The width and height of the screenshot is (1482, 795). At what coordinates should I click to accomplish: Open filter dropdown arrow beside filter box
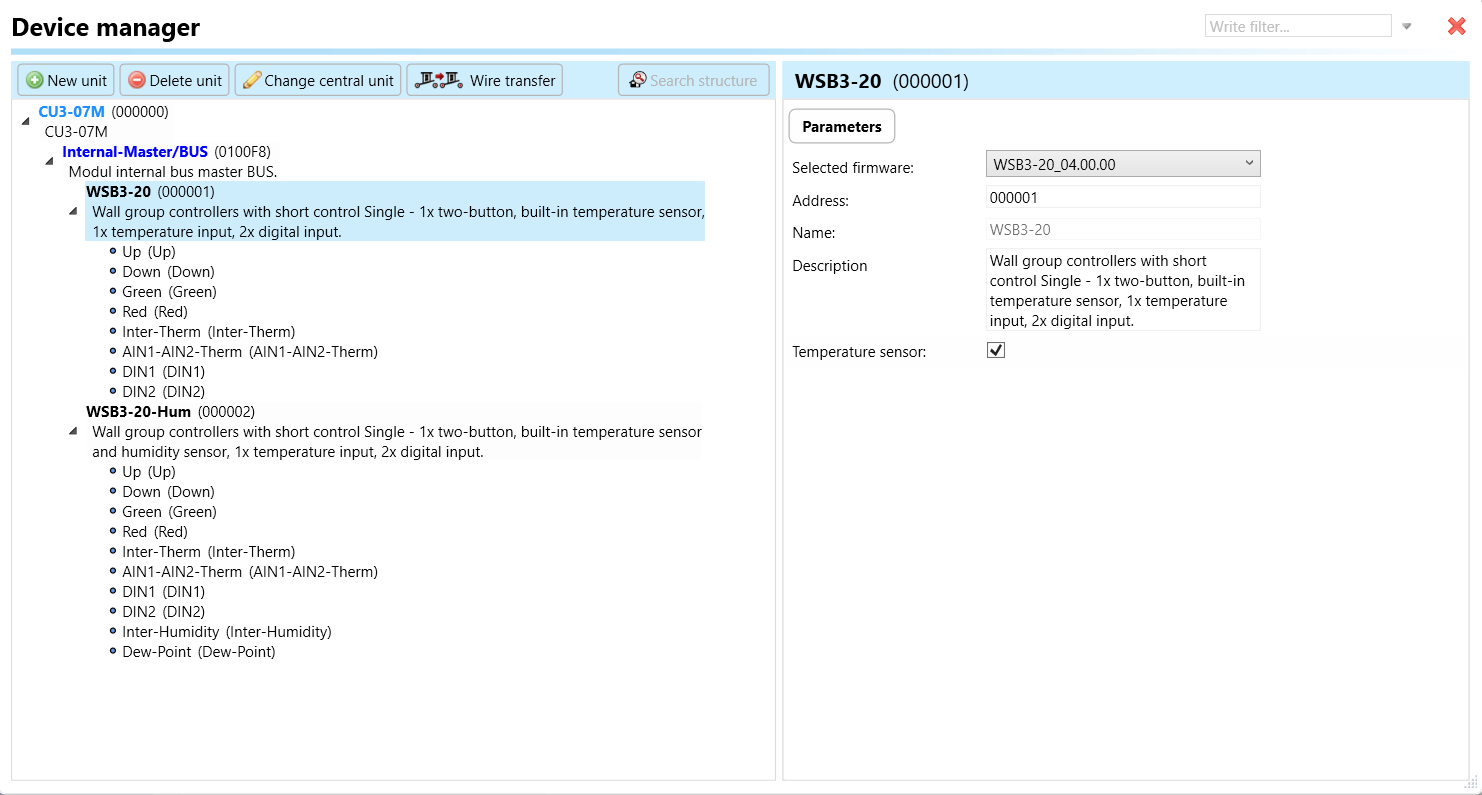coord(1407,27)
